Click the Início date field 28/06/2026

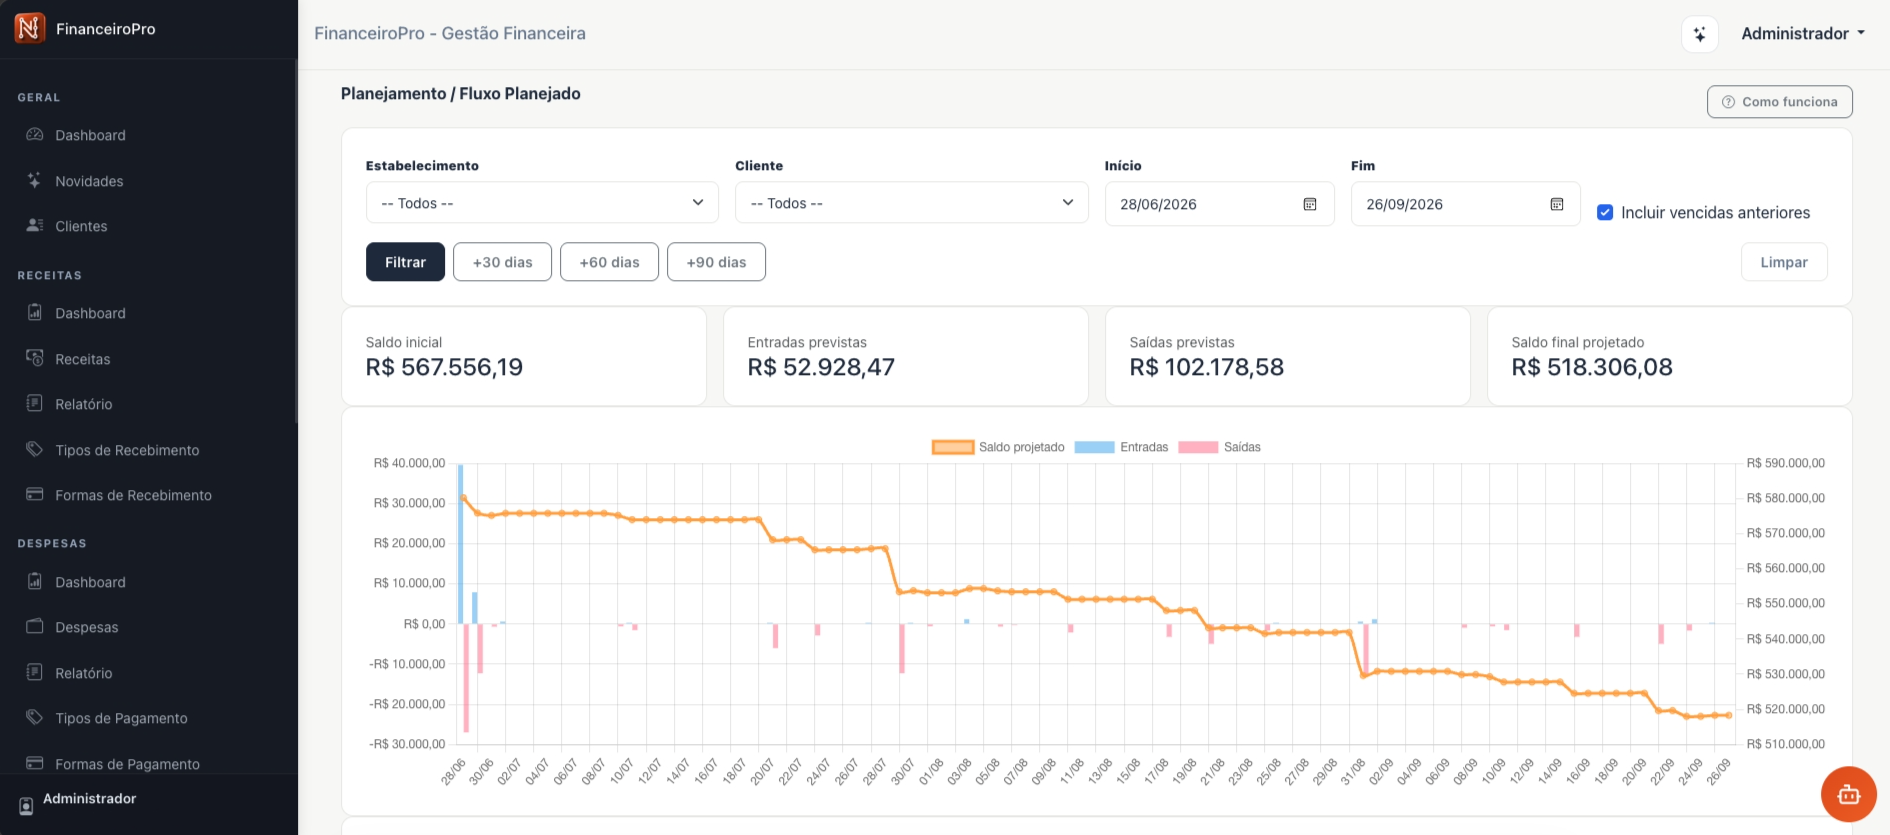[x=1219, y=204]
